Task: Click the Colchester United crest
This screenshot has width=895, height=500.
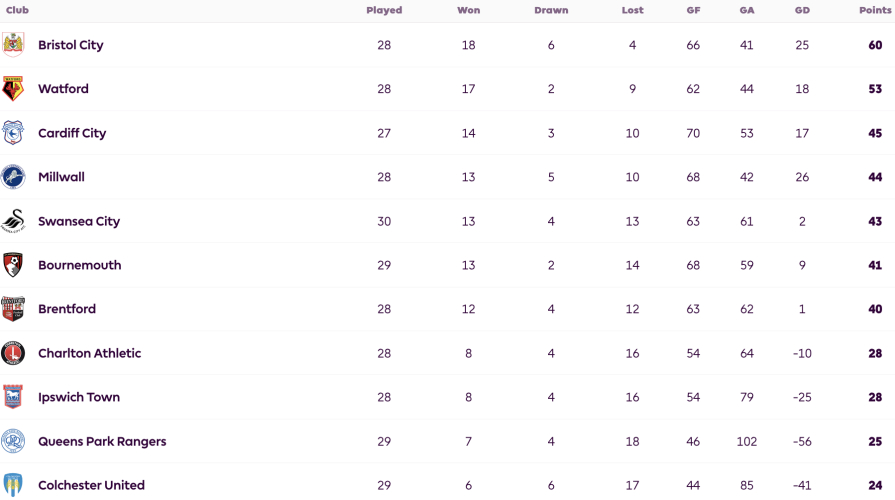Action: click(x=13, y=485)
